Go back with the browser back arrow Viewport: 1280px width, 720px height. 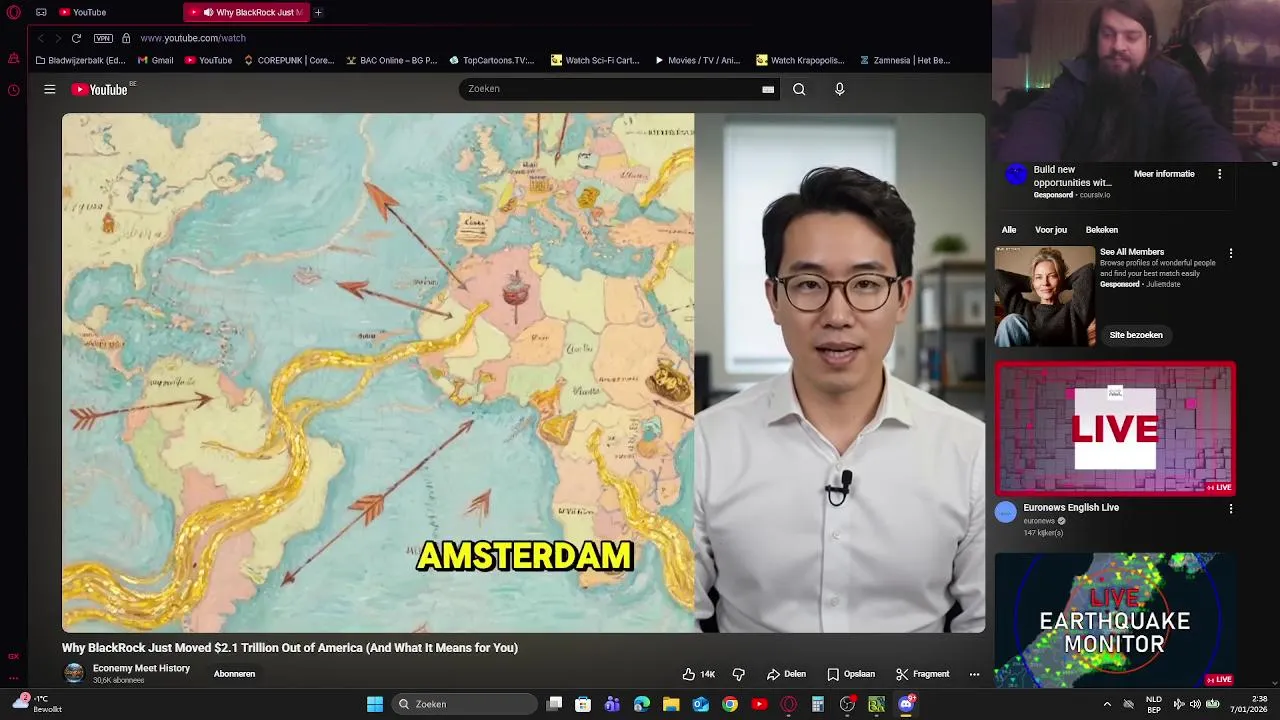tap(40, 38)
